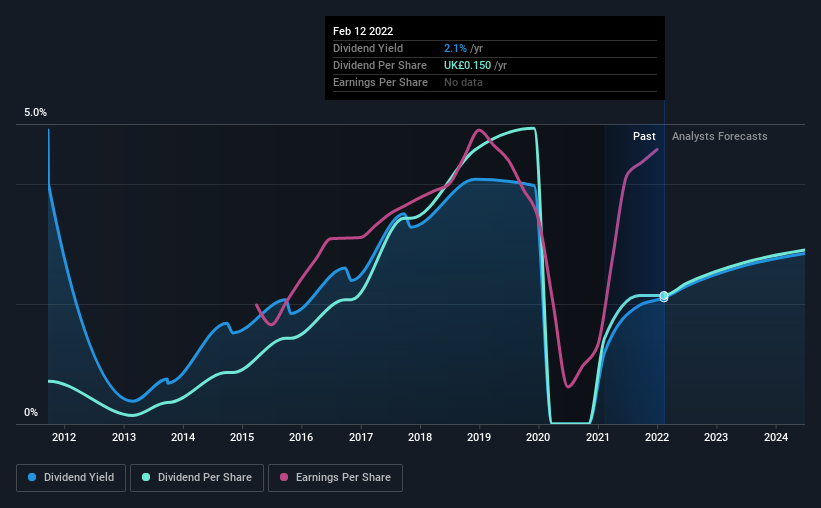Click the teal Dividend Per Share legend dot
This screenshot has height=508, width=821.
(146, 477)
